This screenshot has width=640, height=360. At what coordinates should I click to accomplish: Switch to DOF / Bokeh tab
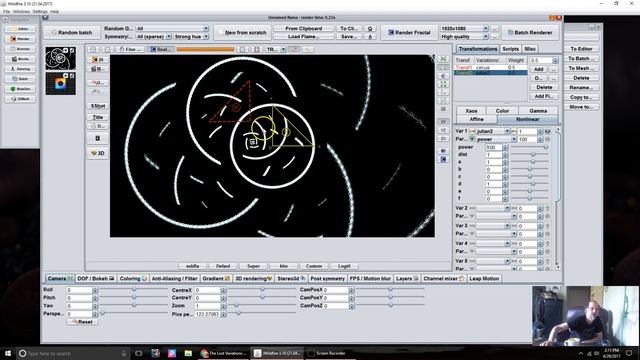coord(96,279)
